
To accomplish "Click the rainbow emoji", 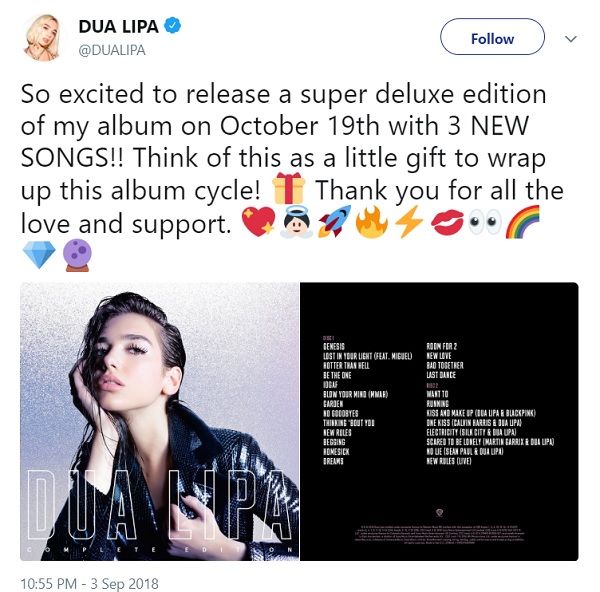I will click(522, 222).
